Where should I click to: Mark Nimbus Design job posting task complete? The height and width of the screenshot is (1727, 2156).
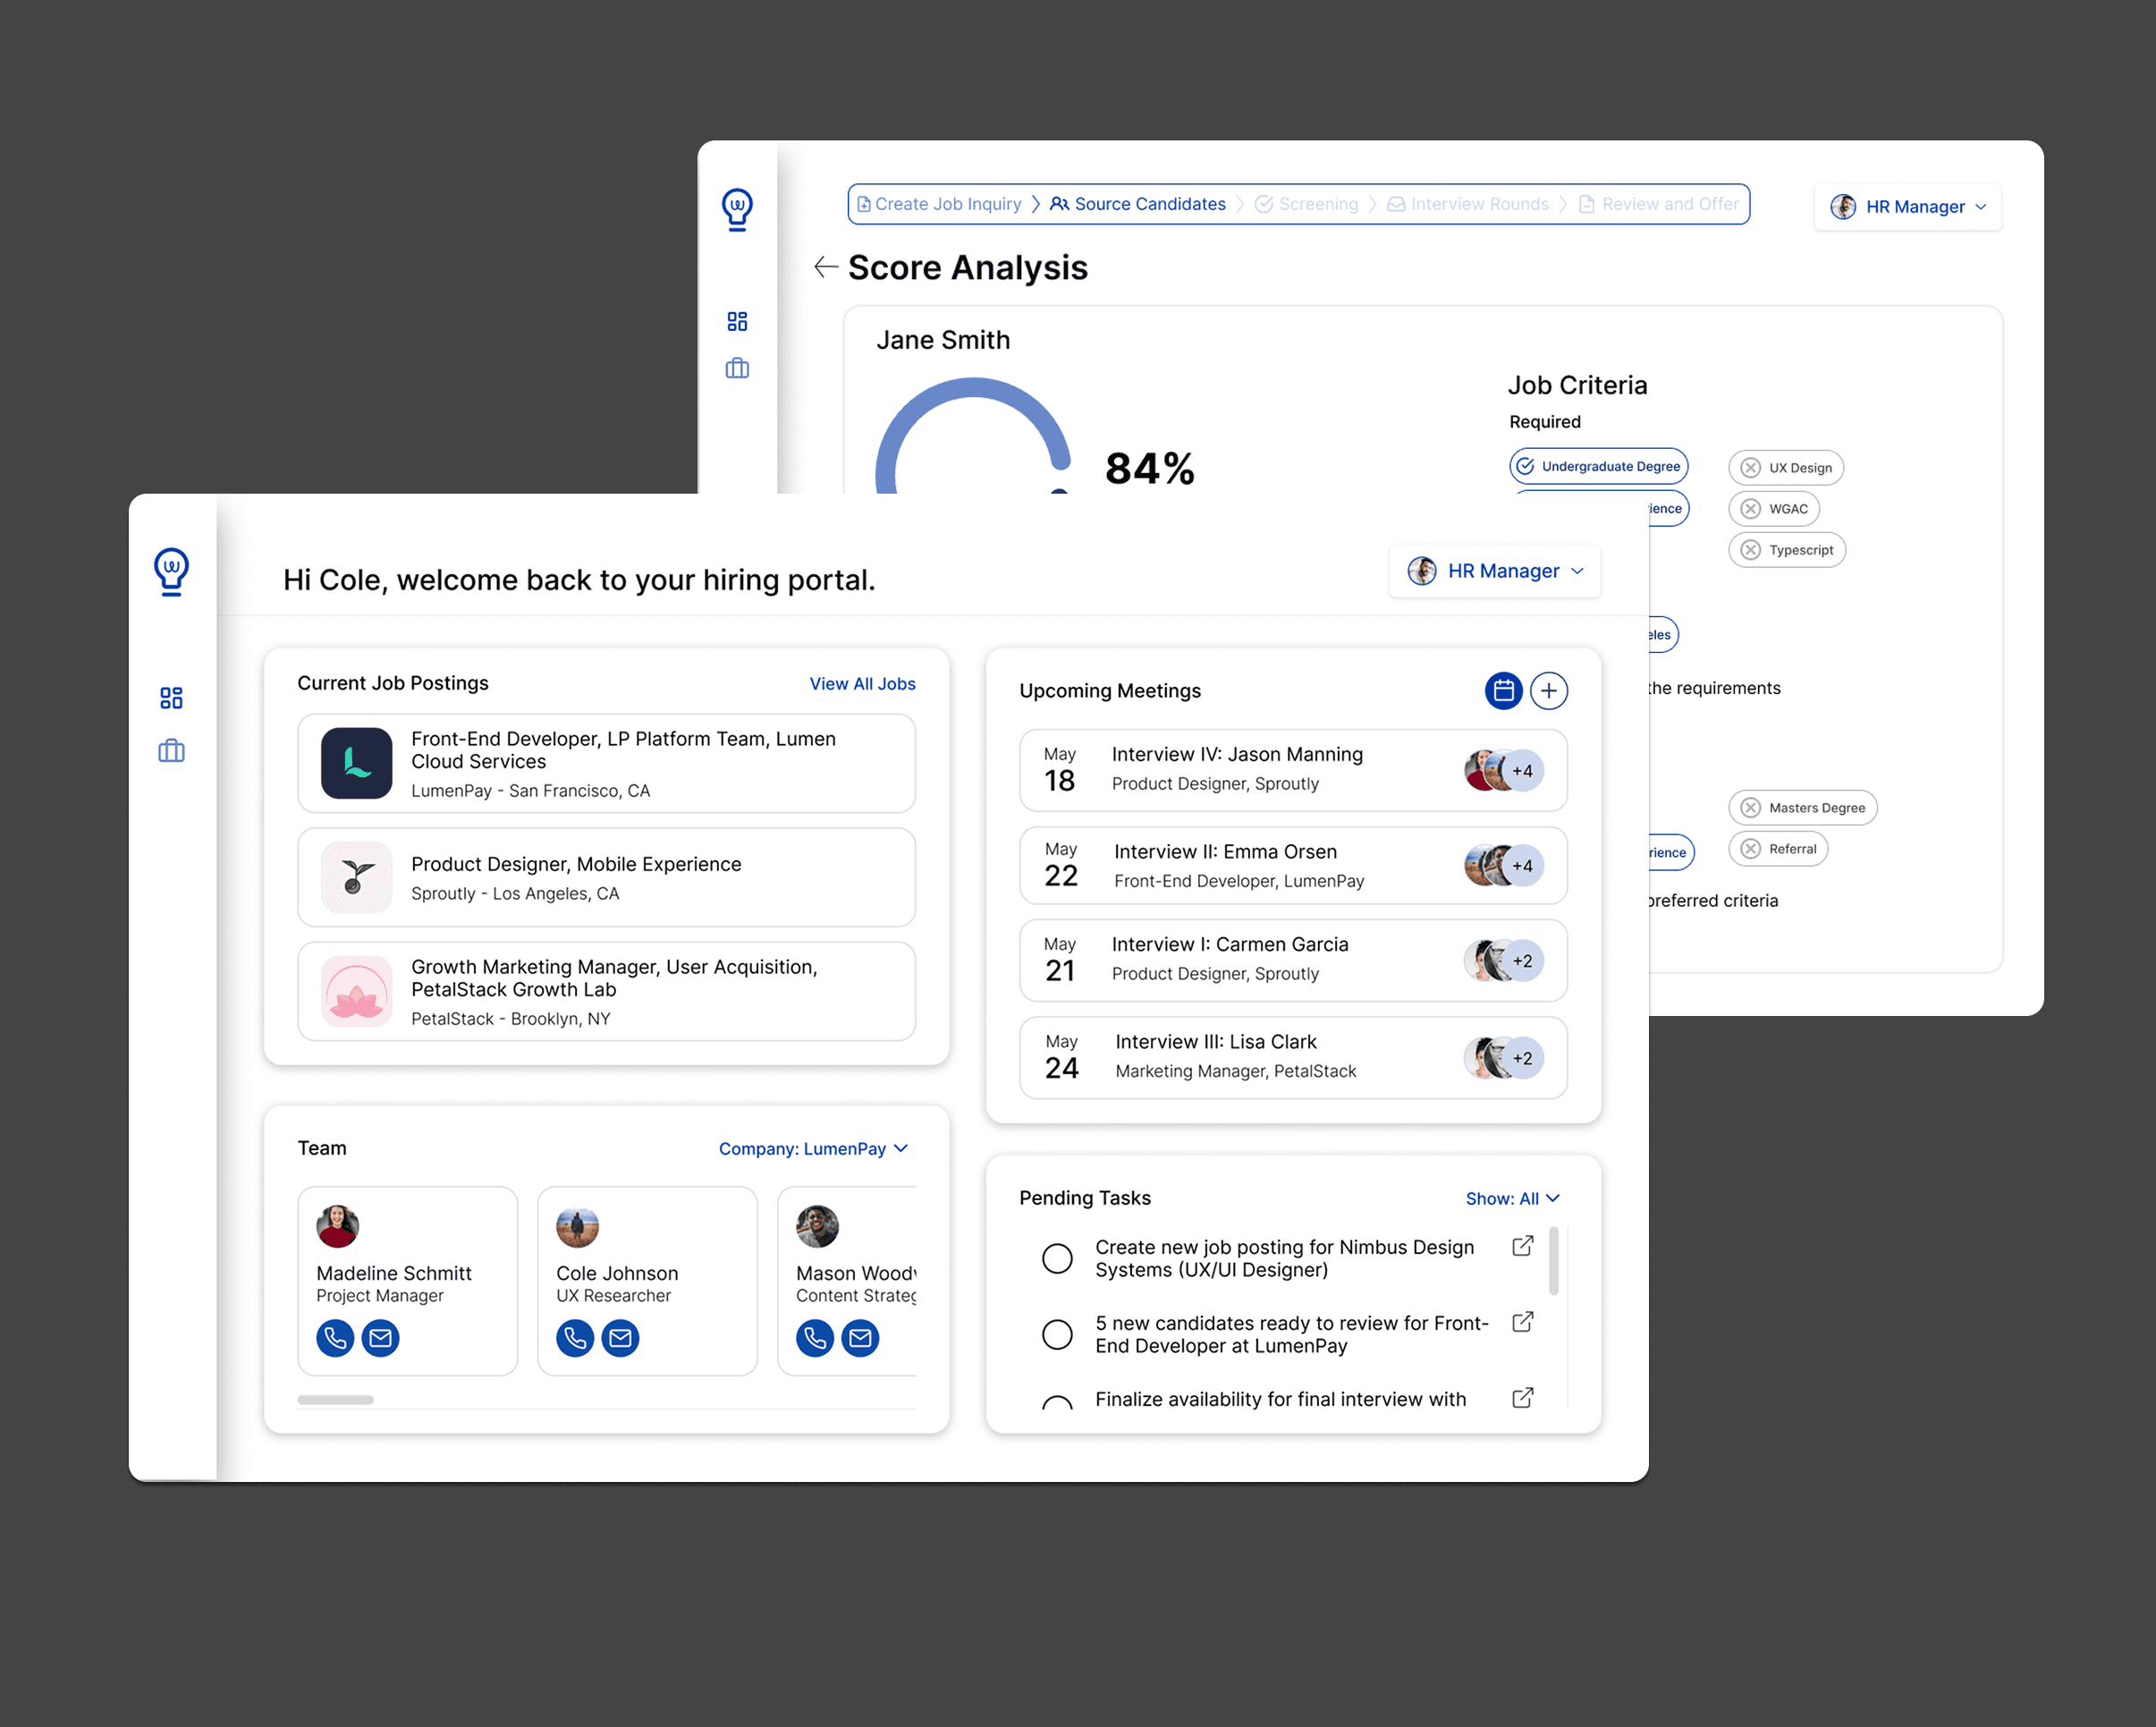(x=1057, y=1258)
